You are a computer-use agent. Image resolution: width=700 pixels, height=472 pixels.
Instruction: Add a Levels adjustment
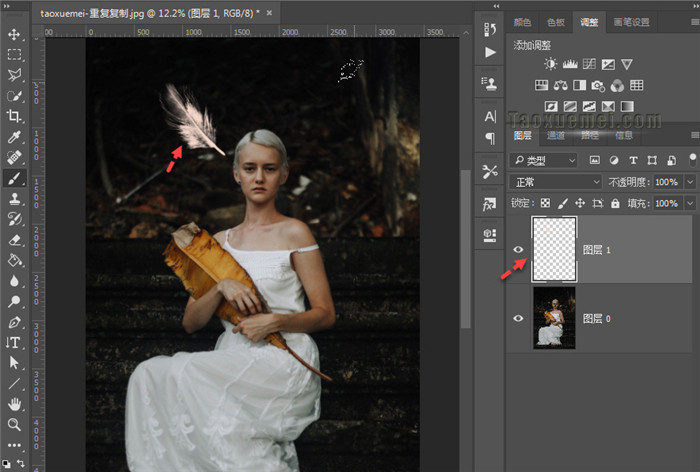[x=570, y=64]
